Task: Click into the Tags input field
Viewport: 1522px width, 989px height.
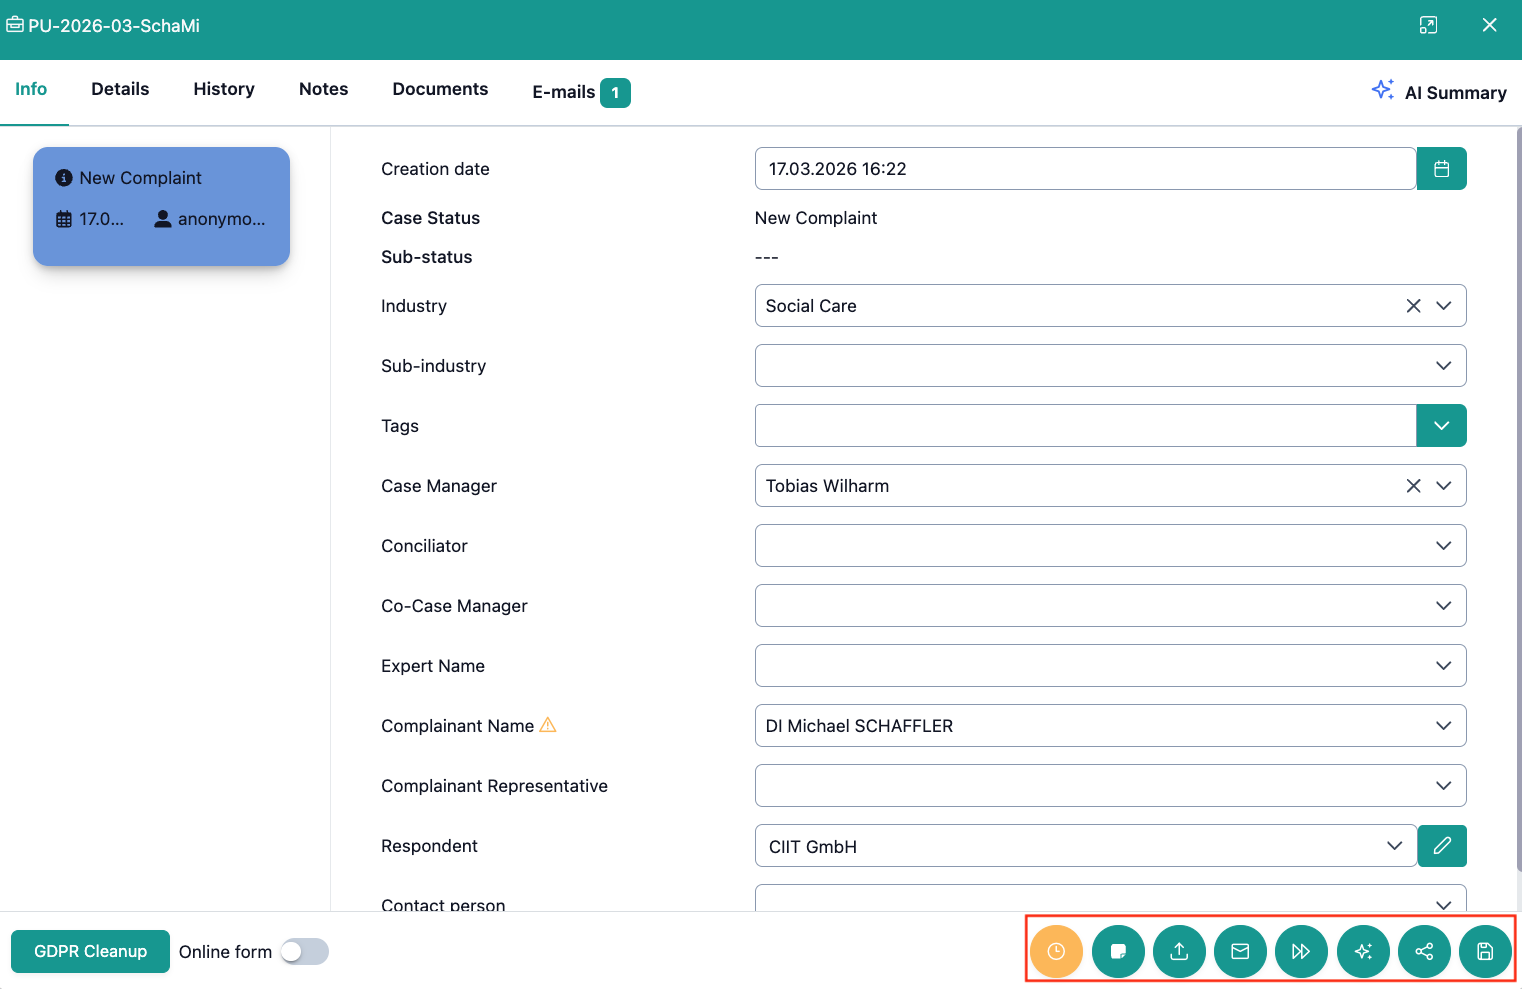Action: pos(1085,426)
